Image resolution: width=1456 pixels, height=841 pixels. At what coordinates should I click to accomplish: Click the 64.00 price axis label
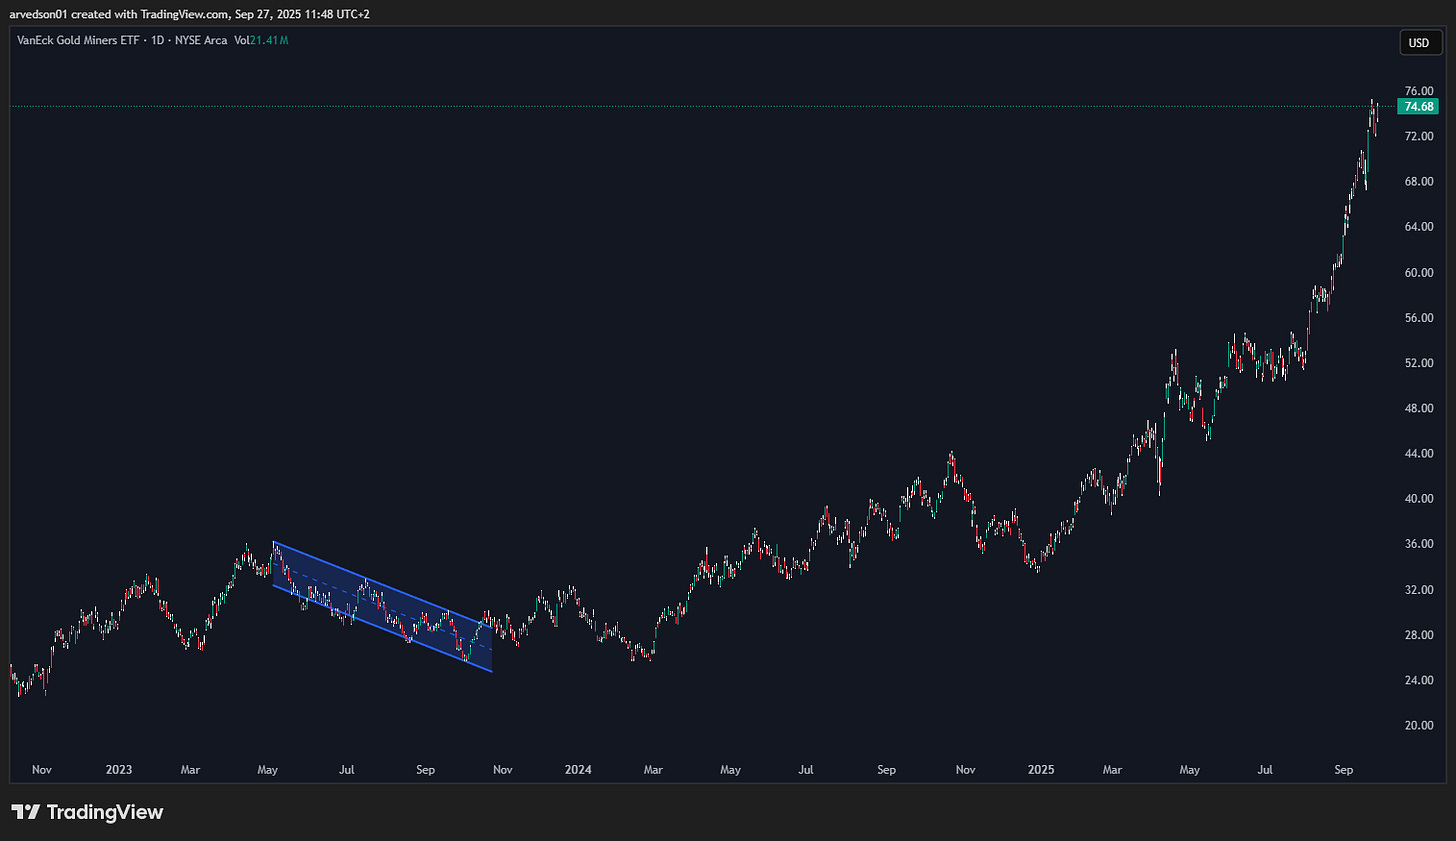click(1419, 227)
